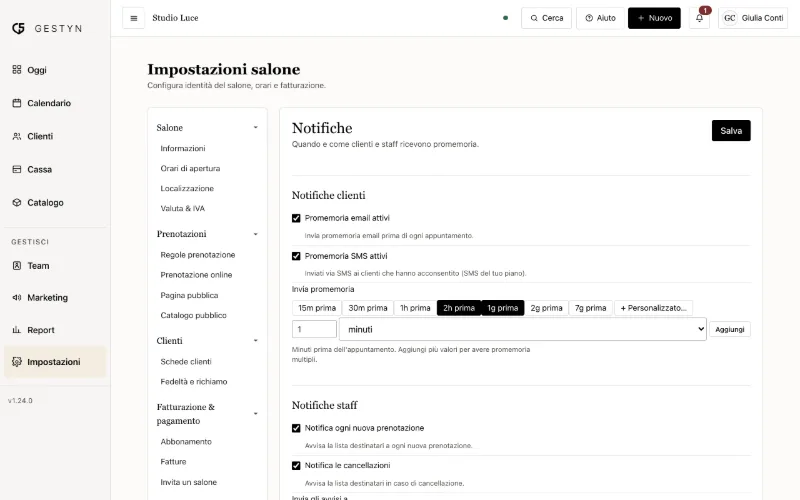Disable Promemoria SMS attivi checkbox
The width and height of the screenshot is (800, 500).
coord(296,256)
